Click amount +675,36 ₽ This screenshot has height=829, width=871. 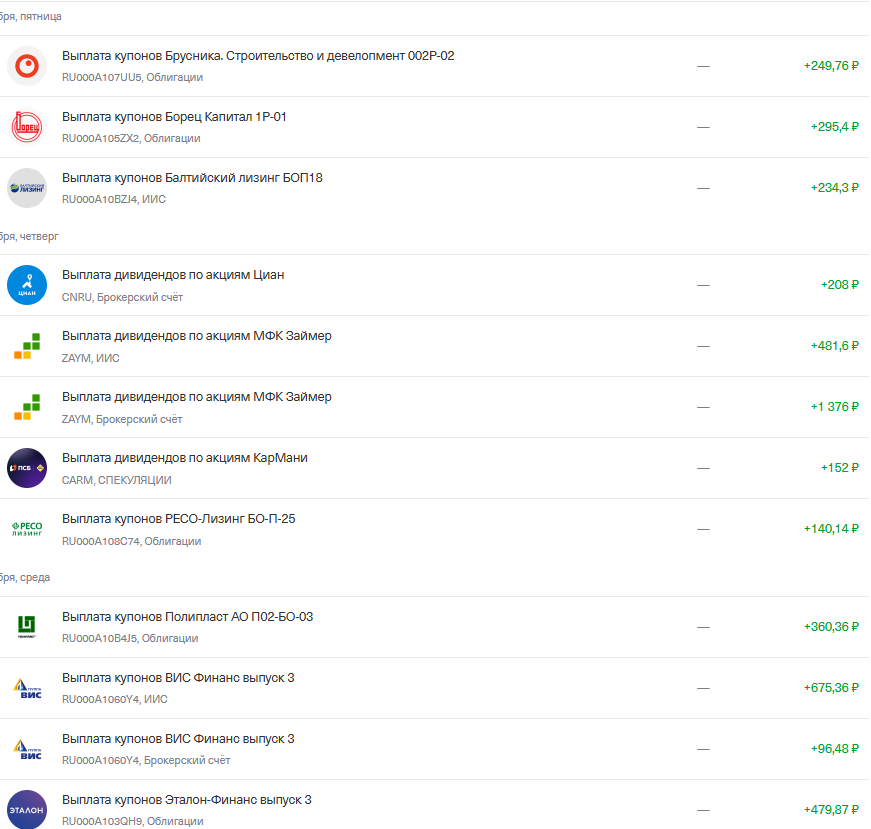tap(831, 688)
